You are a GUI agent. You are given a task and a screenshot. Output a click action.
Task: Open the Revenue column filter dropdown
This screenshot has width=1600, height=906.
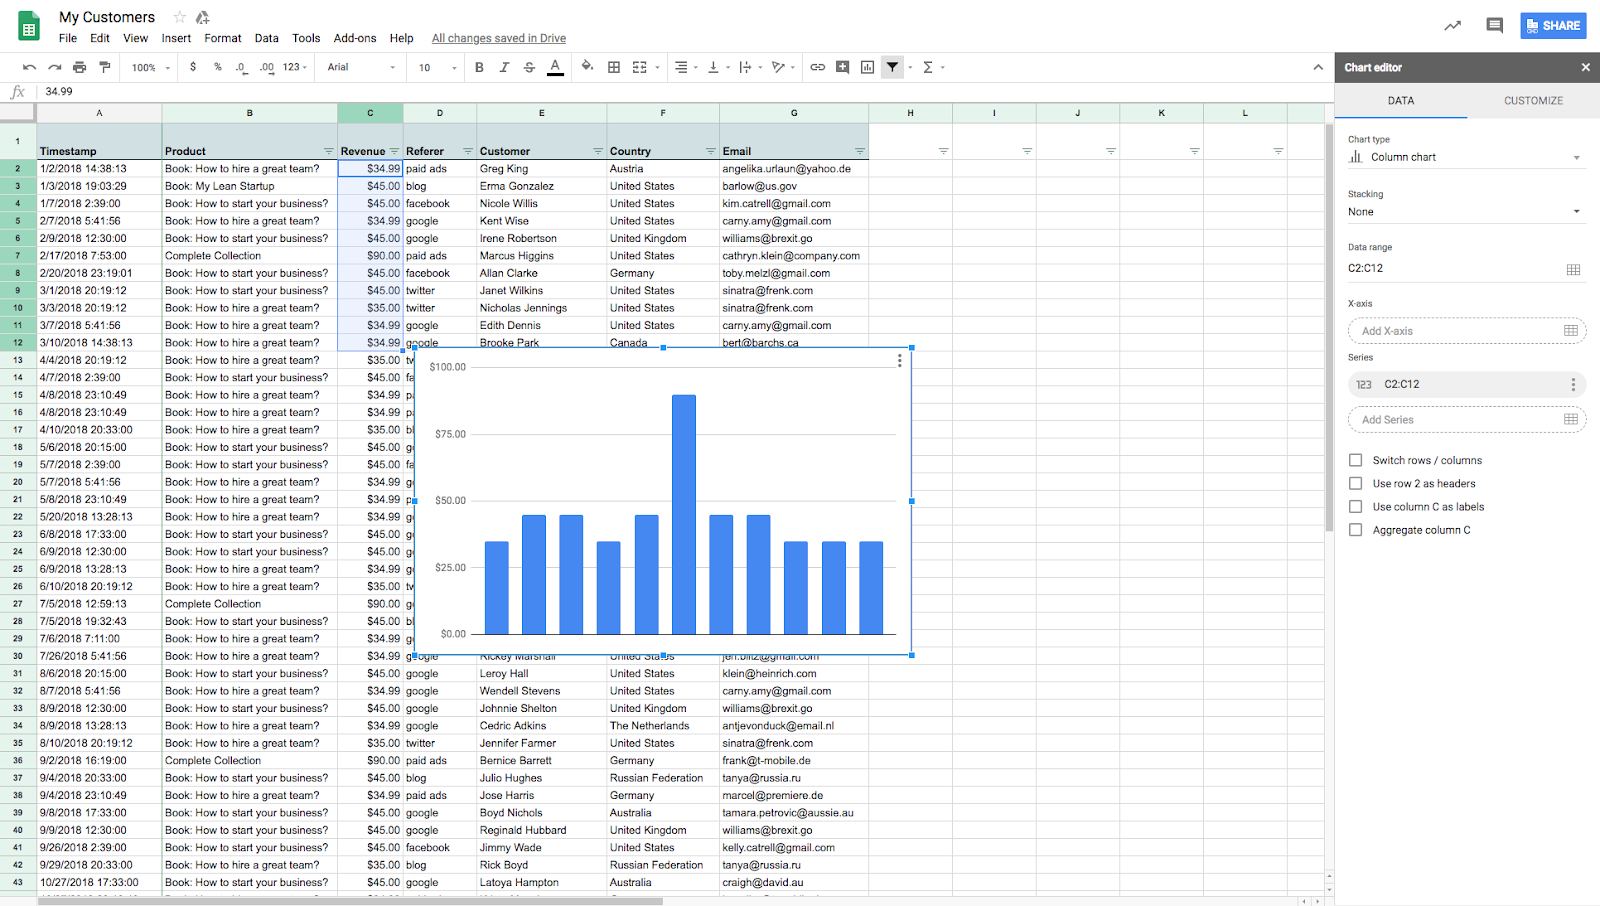click(x=394, y=151)
